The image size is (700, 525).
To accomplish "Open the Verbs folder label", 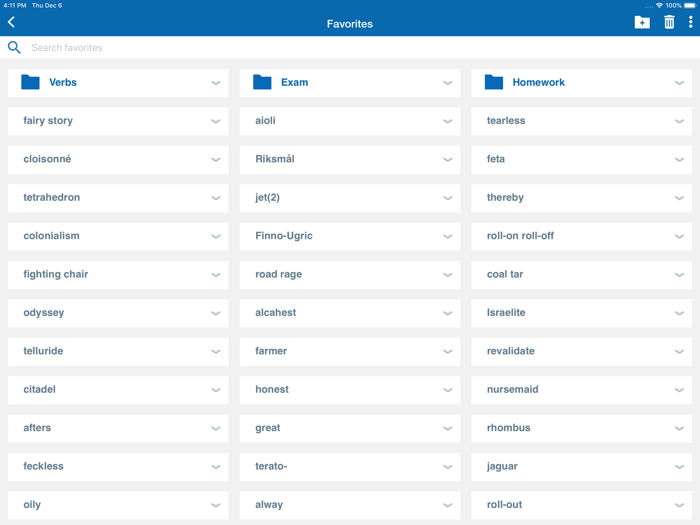I will pyautogui.click(x=63, y=82).
